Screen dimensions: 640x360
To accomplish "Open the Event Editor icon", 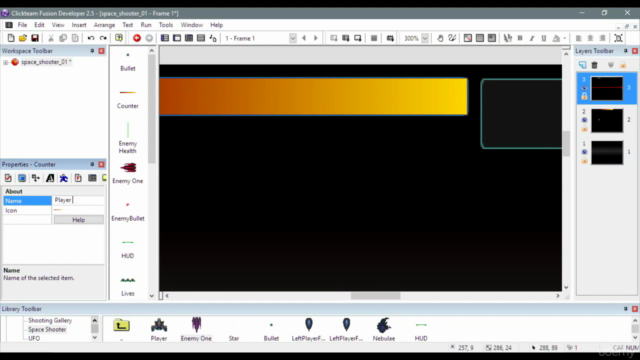I will pyautogui.click(x=189, y=38).
